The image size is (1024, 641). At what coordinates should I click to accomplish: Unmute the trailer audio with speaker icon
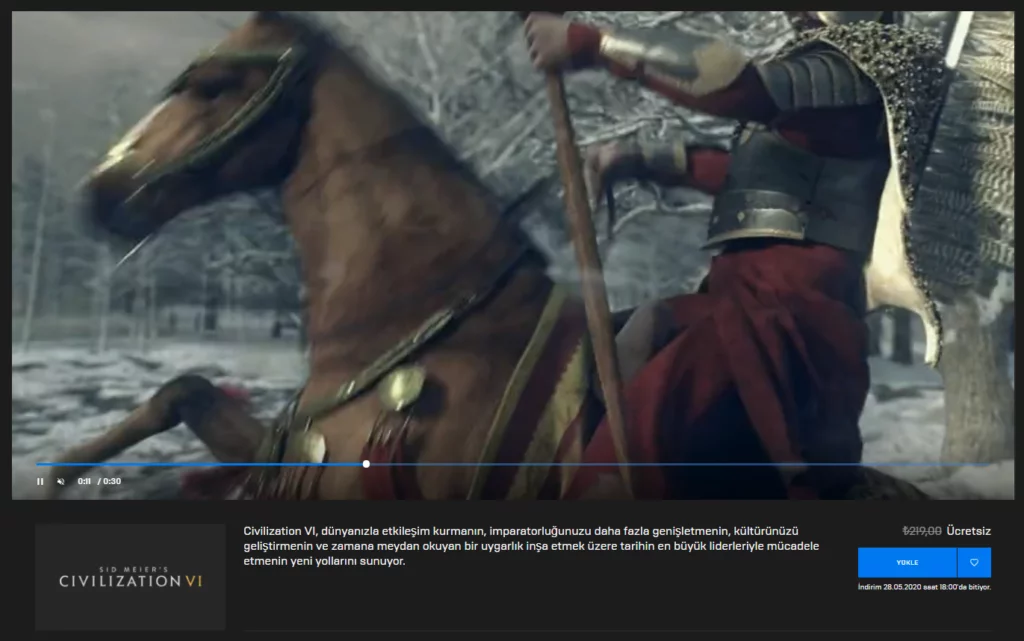pos(61,481)
